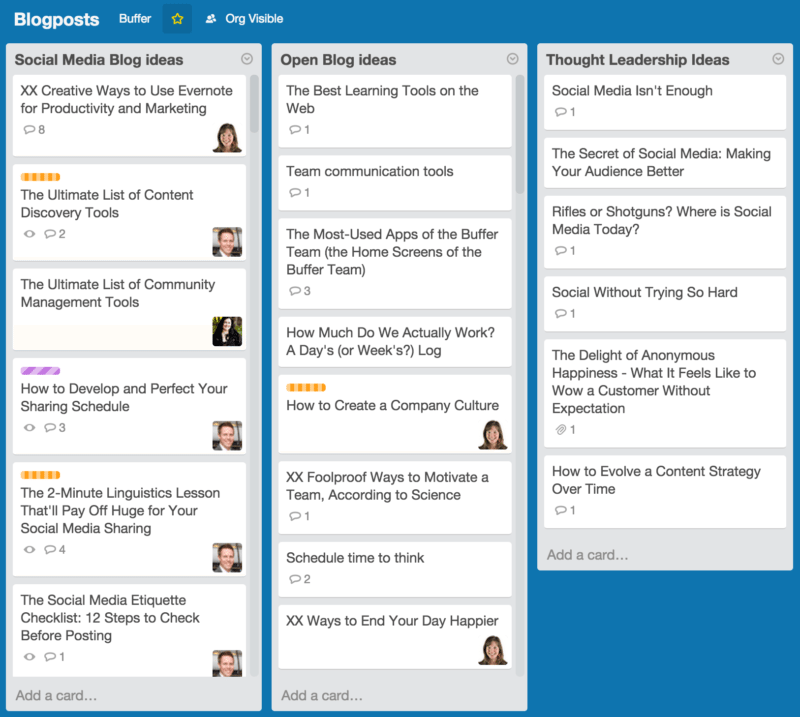This screenshot has height=717, width=800.
Task: Open the list menu for "Thought Leadership Ideas"
Action: [x=778, y=60]
